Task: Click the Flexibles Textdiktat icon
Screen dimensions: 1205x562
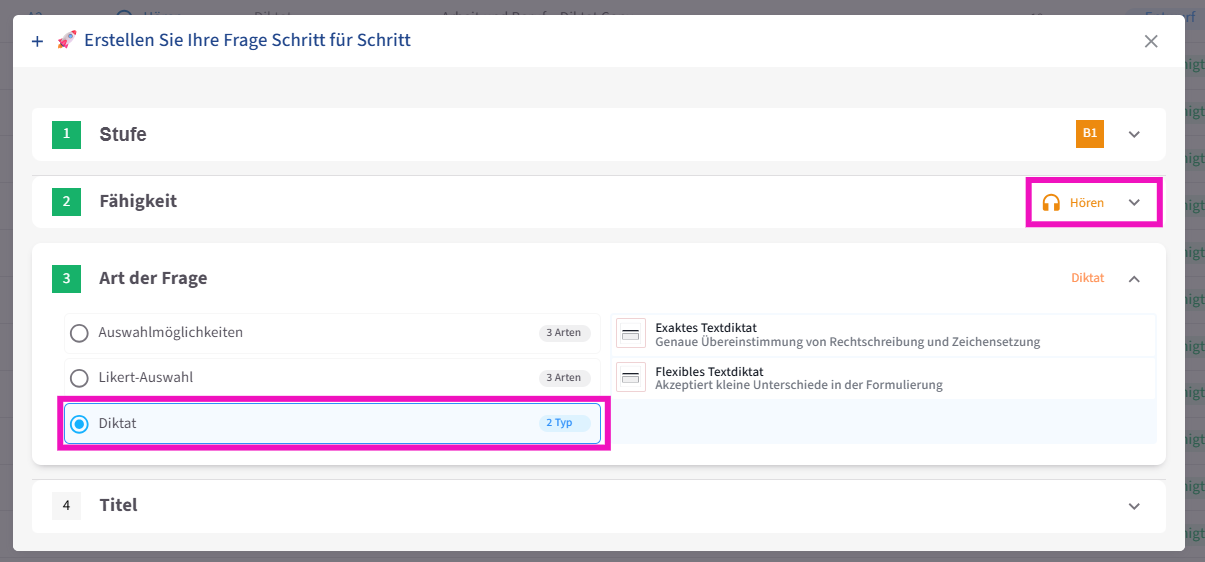Action: click(631, 377)
